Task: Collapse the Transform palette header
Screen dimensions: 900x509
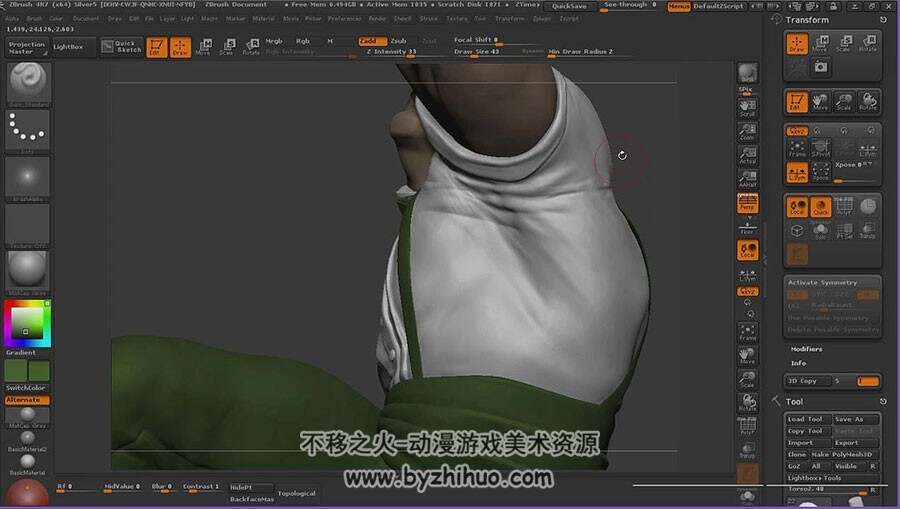Action: click(807, 20)
